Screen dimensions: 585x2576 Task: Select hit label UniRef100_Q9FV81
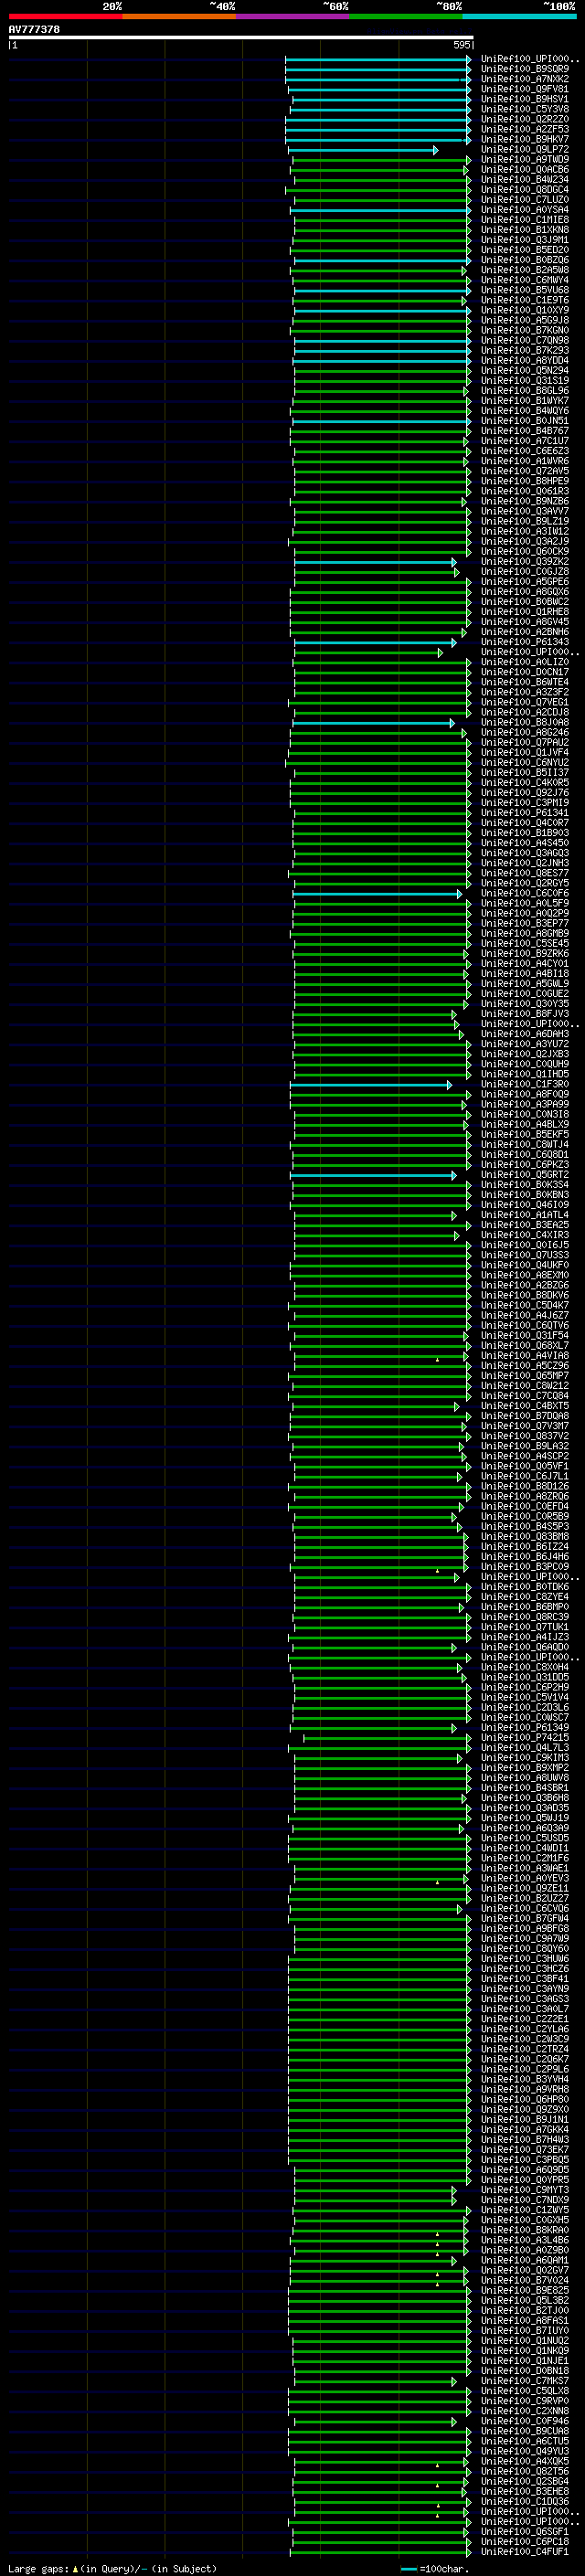[525, 89]
